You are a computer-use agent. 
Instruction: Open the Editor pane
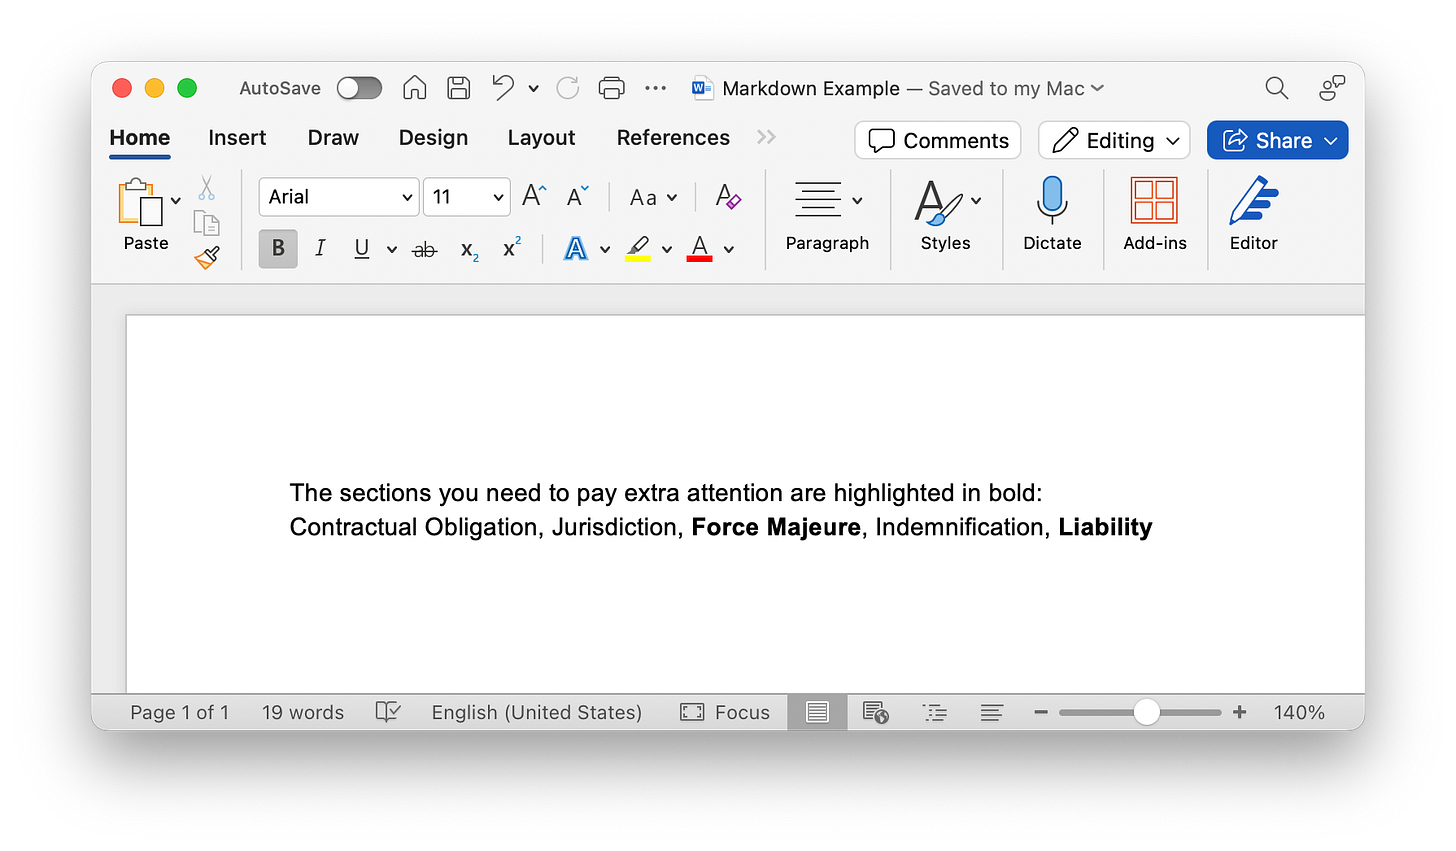(1253, 212)
